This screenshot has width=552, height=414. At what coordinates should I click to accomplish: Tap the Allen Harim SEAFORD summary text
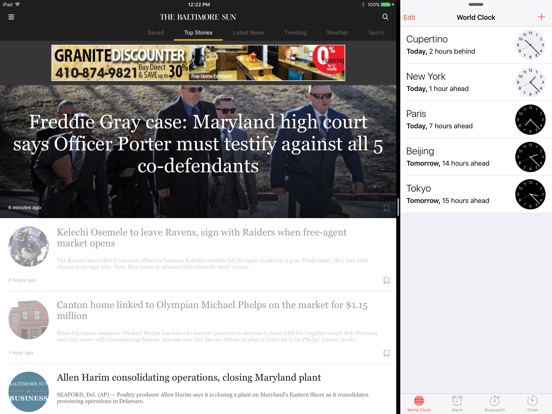[x=213, y=398]
